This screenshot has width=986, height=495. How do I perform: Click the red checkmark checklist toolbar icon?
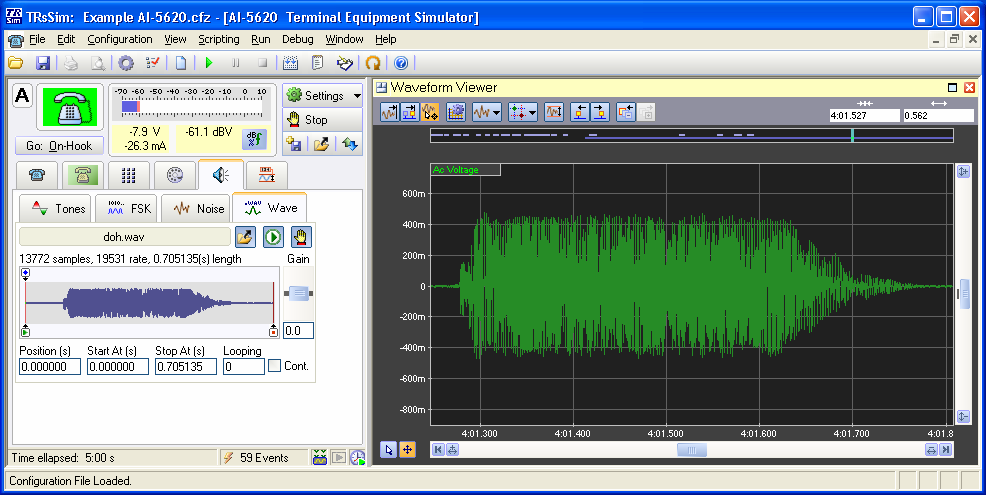click(153, 63)
